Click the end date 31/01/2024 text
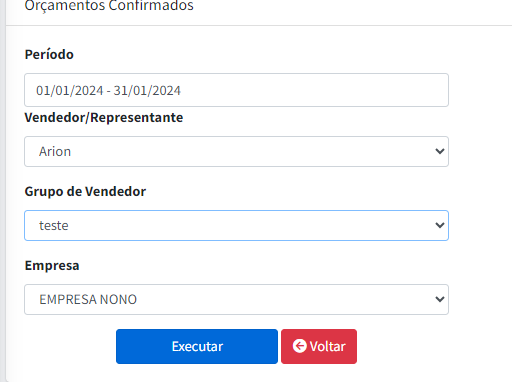Image resolution: width=512 pixels, height=382 pixels. tap(147, 91)
